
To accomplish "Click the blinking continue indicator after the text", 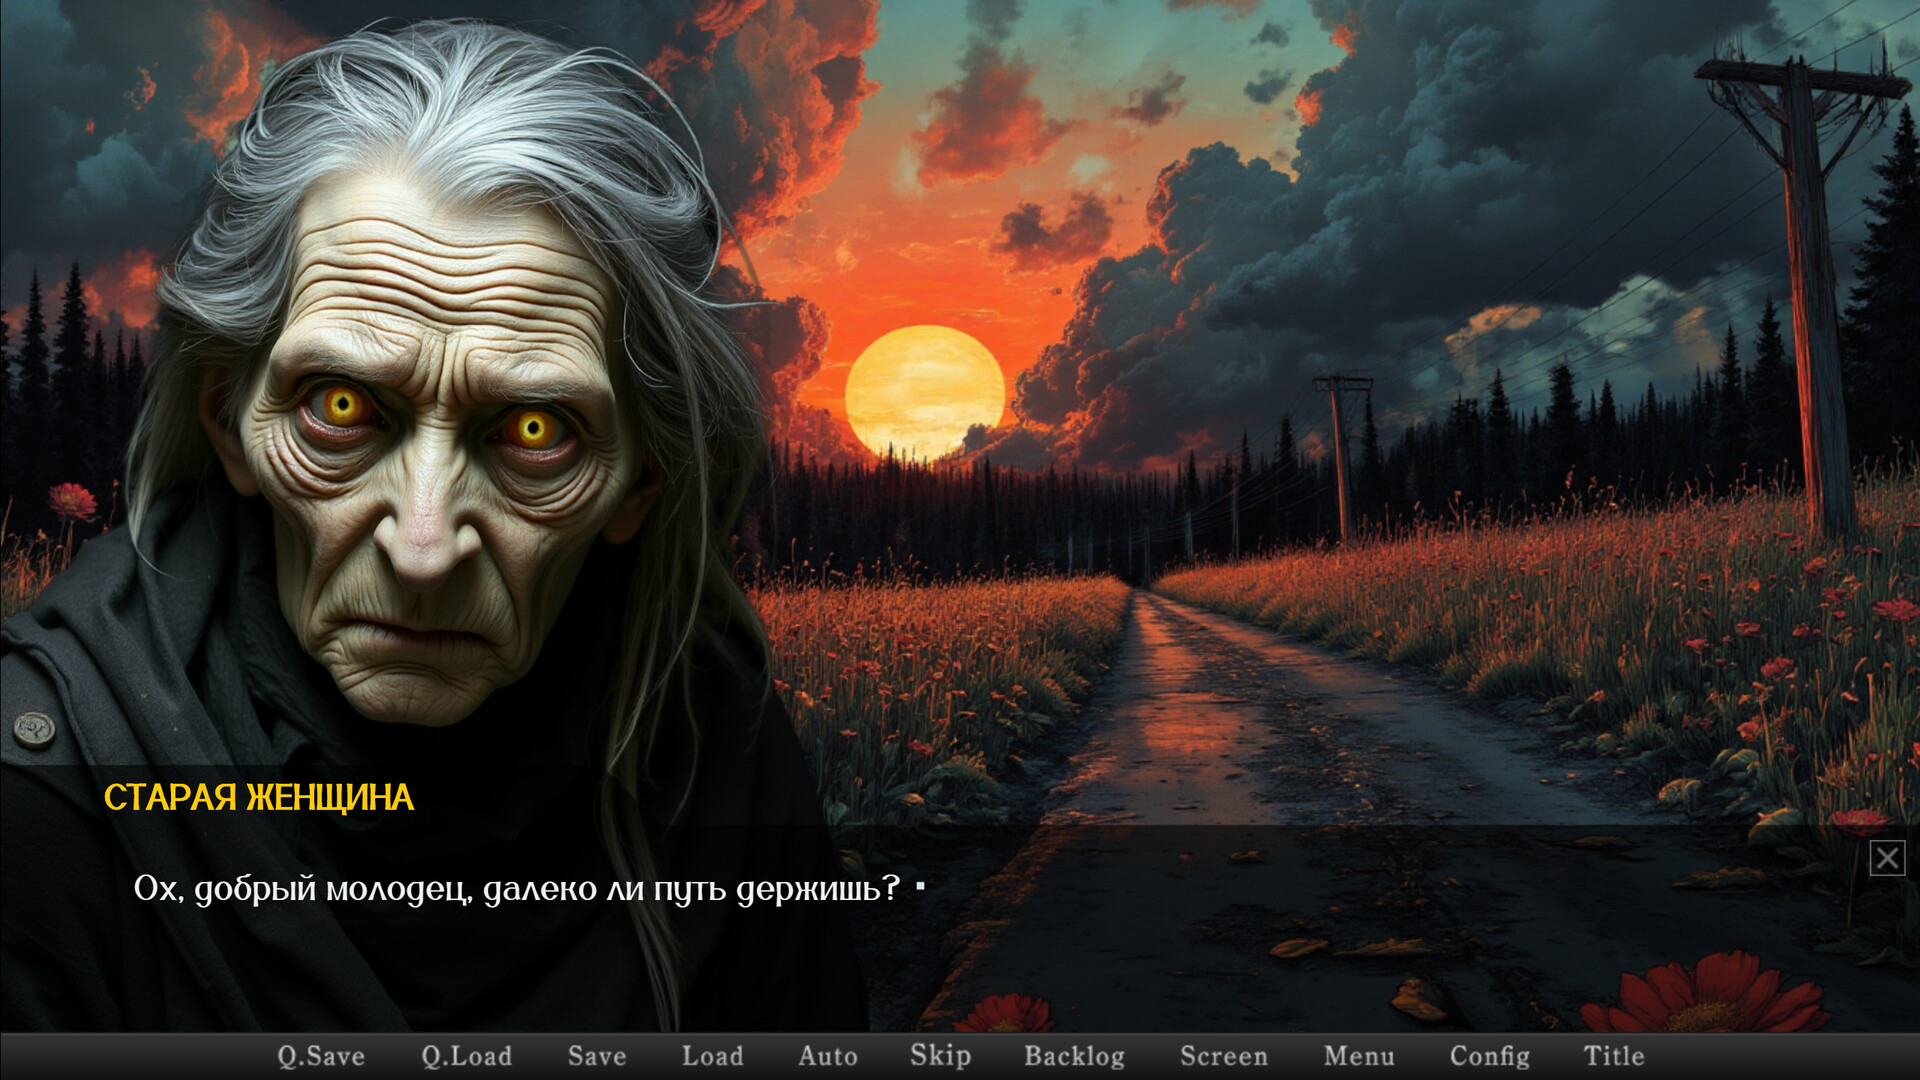I will coord(920,886).
